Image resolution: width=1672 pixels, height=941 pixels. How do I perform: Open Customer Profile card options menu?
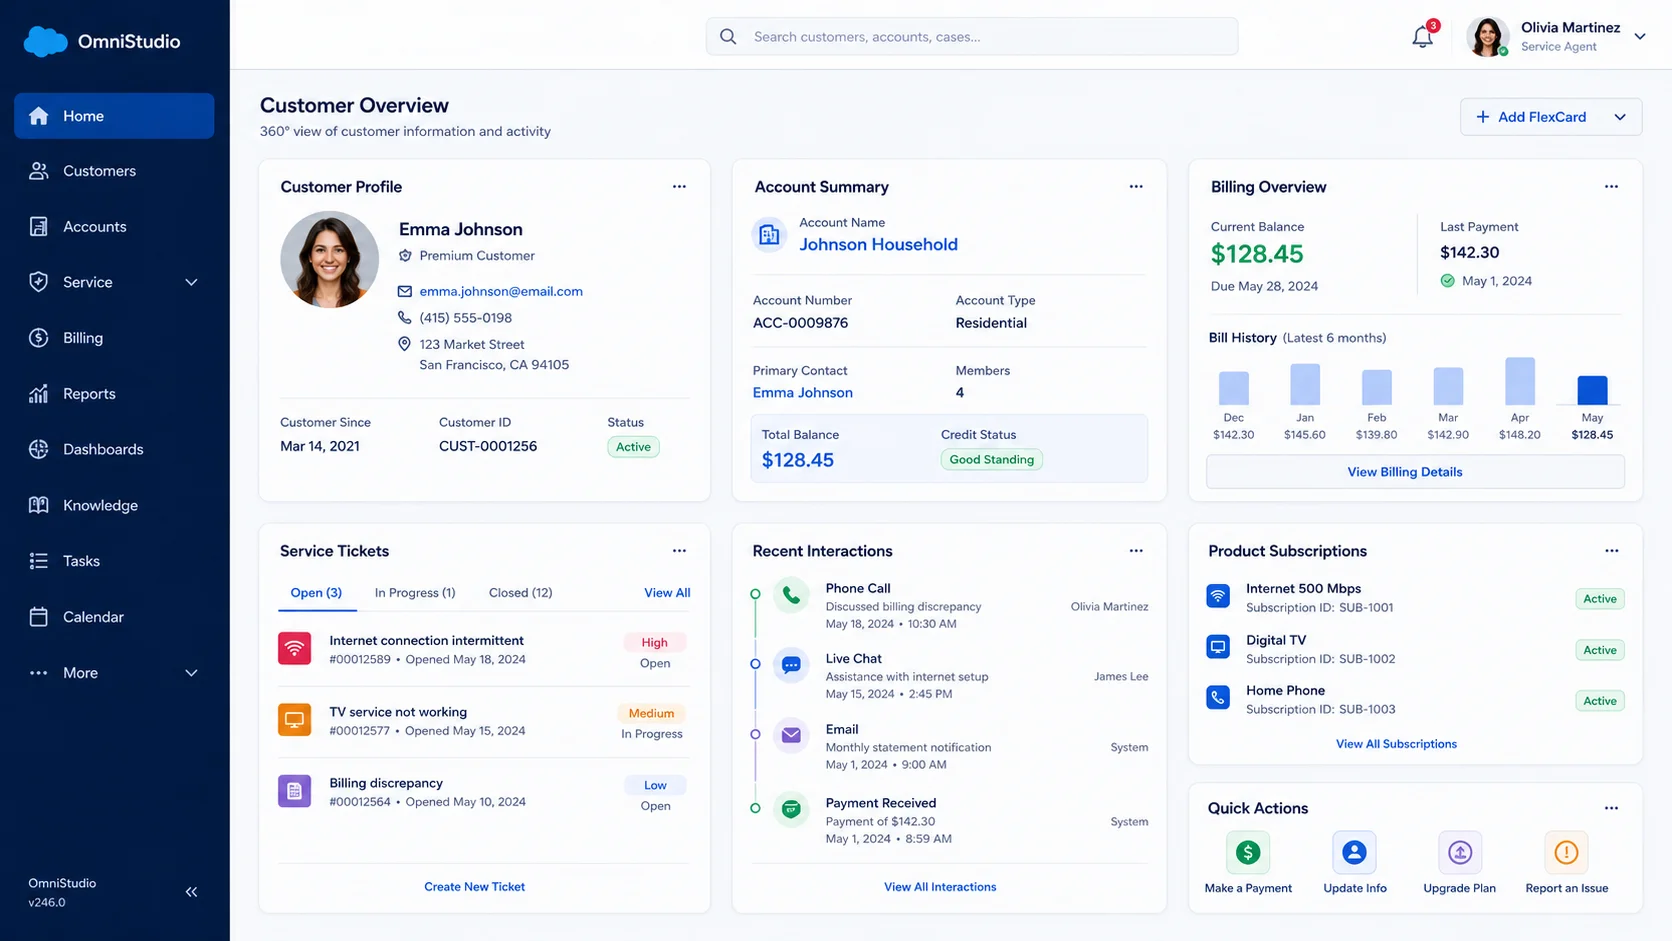[x=679, y=187]
